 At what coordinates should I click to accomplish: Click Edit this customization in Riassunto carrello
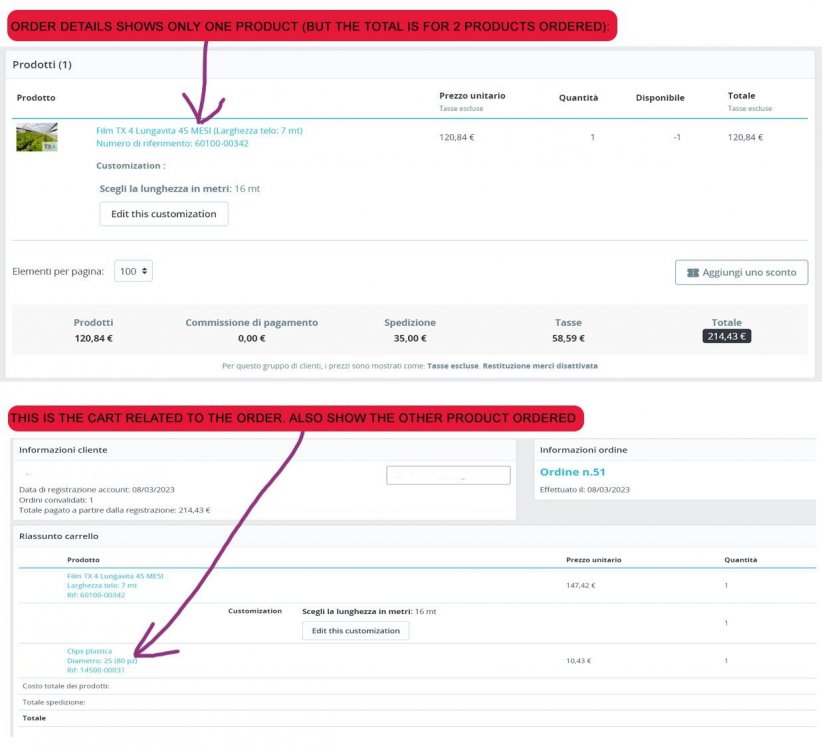353,630
